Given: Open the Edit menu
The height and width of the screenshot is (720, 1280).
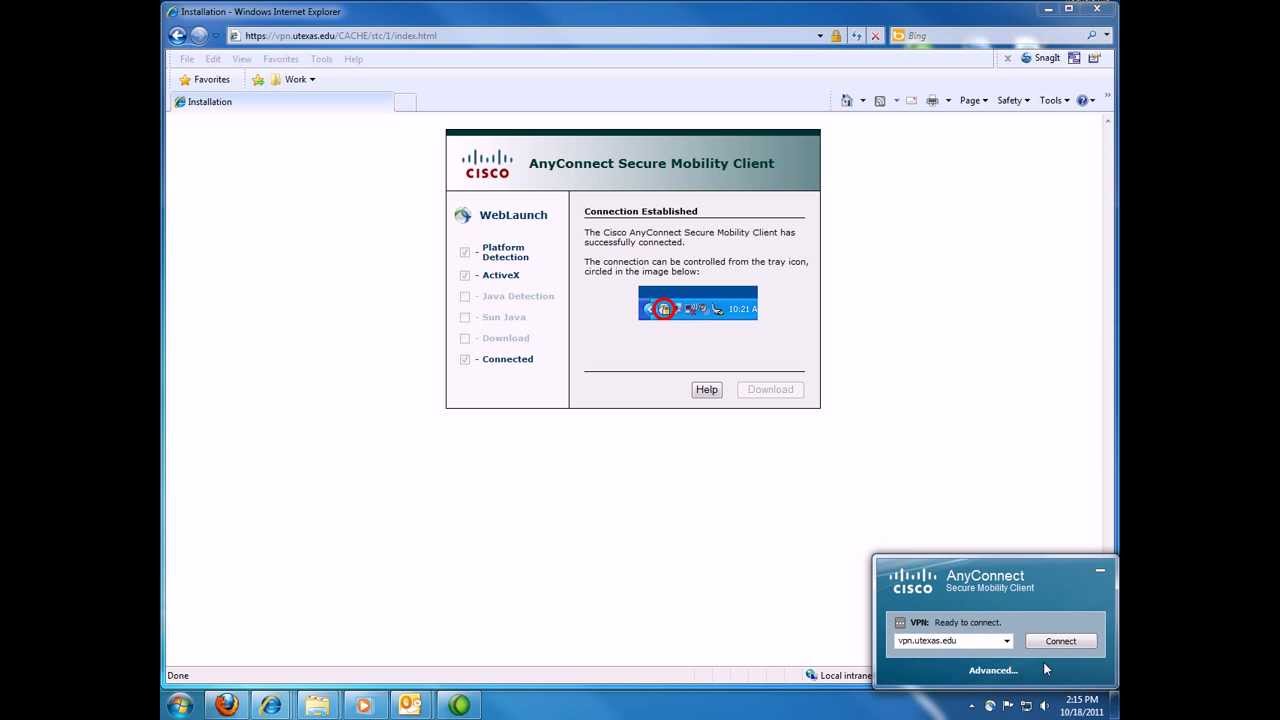Looking at the screenshot, I should (x=213, y=59).
